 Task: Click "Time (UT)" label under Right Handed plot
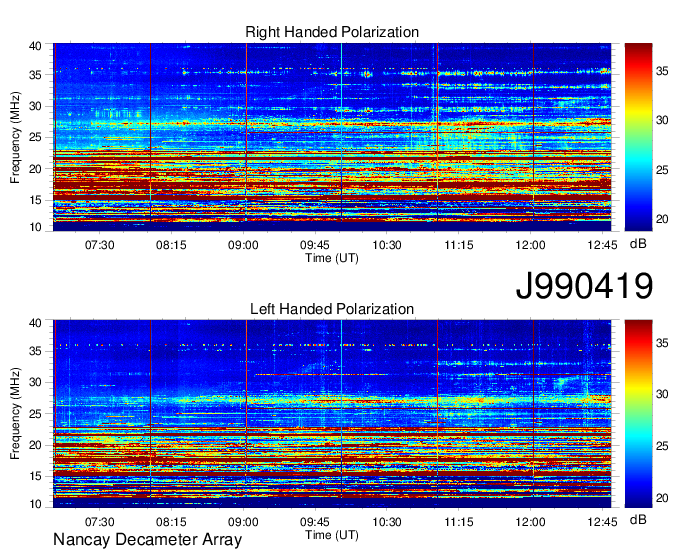[x=332, y=258]
